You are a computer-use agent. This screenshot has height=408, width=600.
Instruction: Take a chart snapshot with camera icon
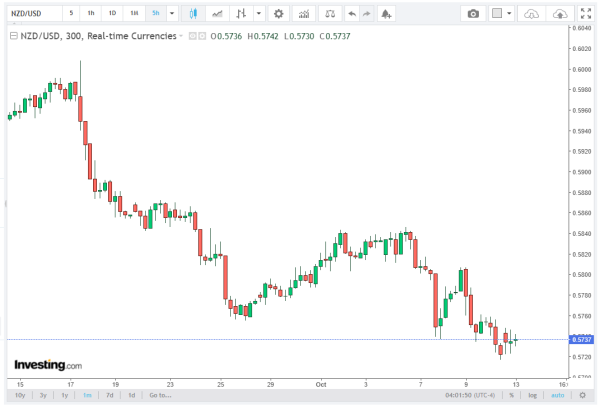473,14
